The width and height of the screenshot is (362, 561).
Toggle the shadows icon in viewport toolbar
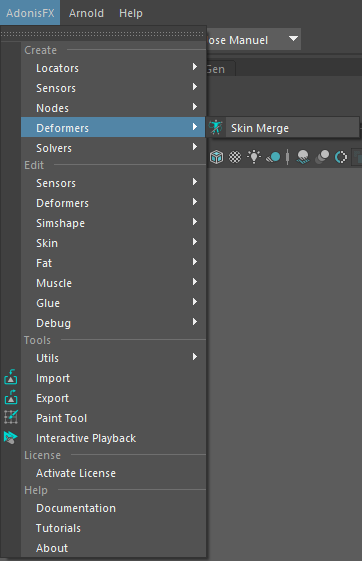pos(273,157)
